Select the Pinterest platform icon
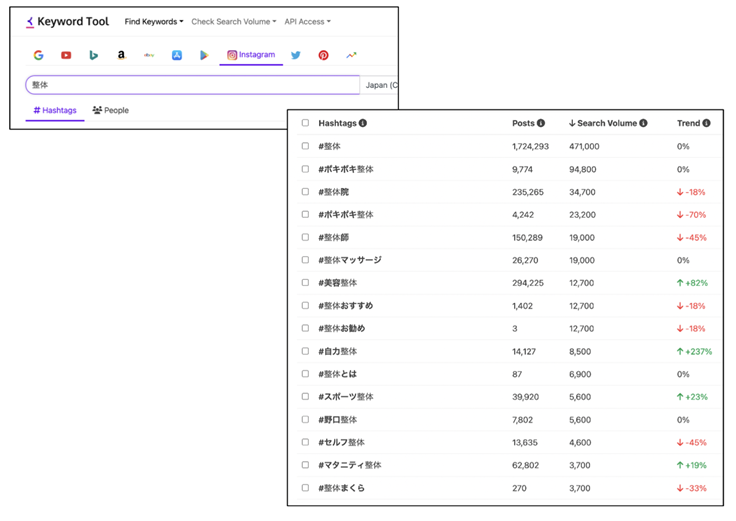This screenshot has width=736, height=521. tap(323, 55)
